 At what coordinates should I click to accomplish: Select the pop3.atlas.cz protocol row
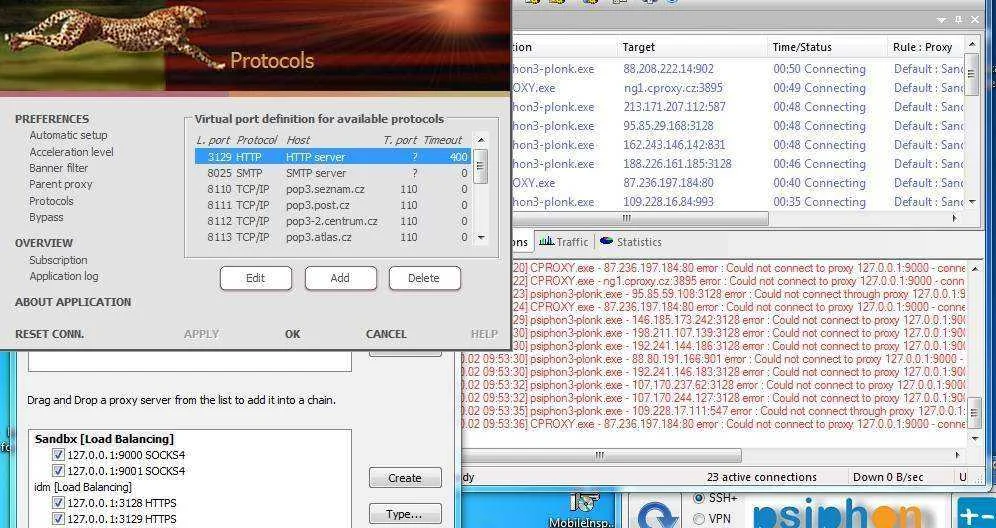coord(333,238)
